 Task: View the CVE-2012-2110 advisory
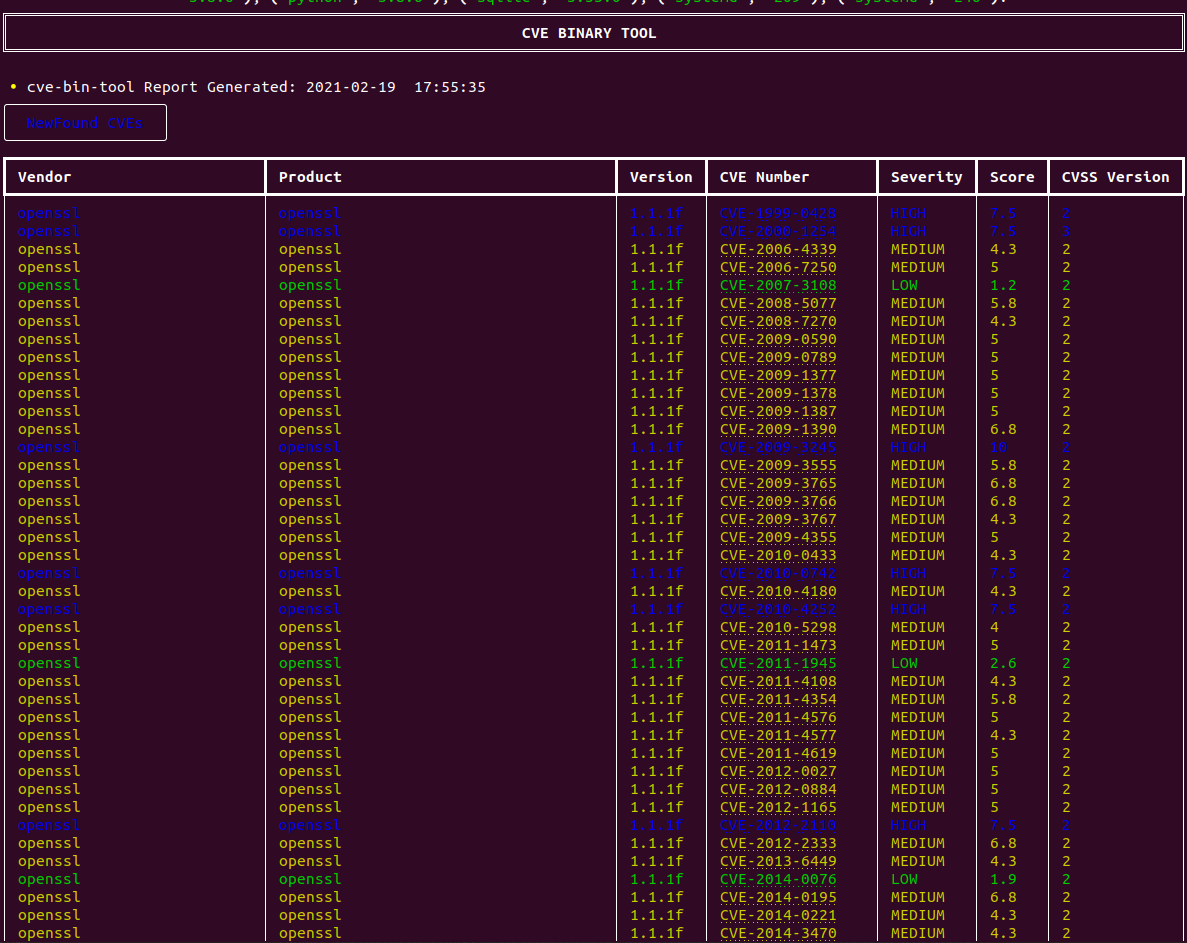(778, 825)
